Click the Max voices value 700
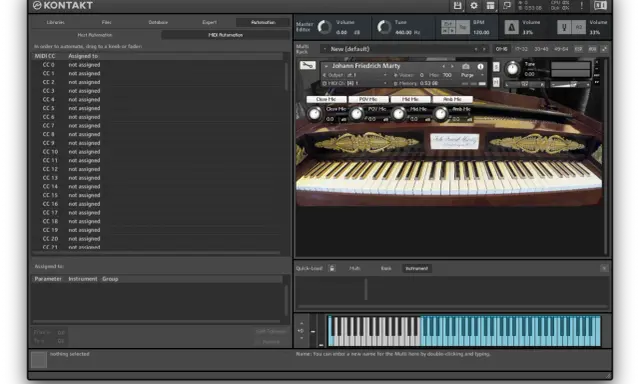Image resolution: width=640 pixels, height=384 pixels. [447, 75]
